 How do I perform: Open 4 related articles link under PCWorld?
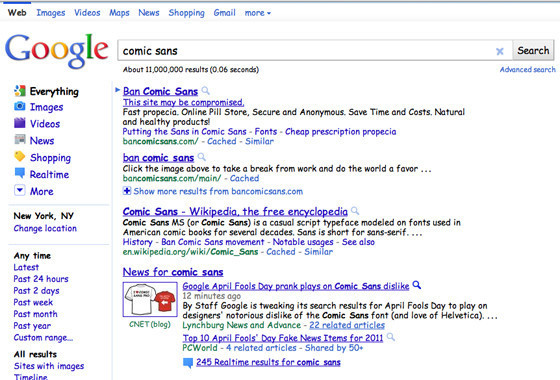coord(261,348)
